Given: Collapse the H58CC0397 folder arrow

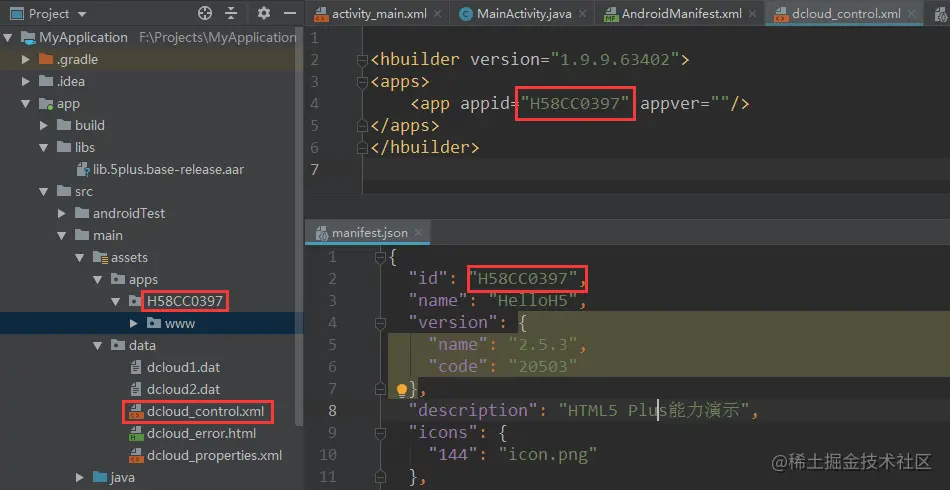Looking at the screenshot, I should [116, 301].
